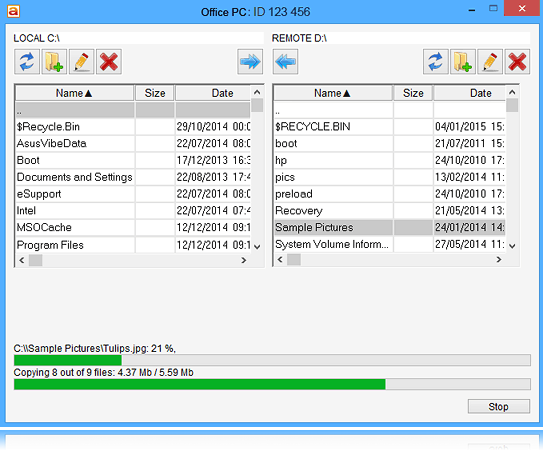This screenshot has width=543, height=452.
Task: Create new folder in remote pane
Action: point(463,62)
